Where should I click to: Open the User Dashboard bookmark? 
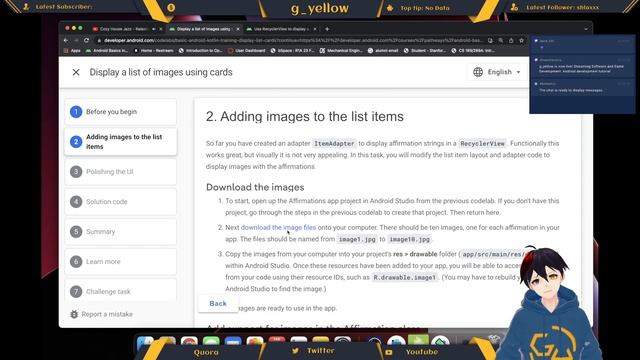(247, 51)
